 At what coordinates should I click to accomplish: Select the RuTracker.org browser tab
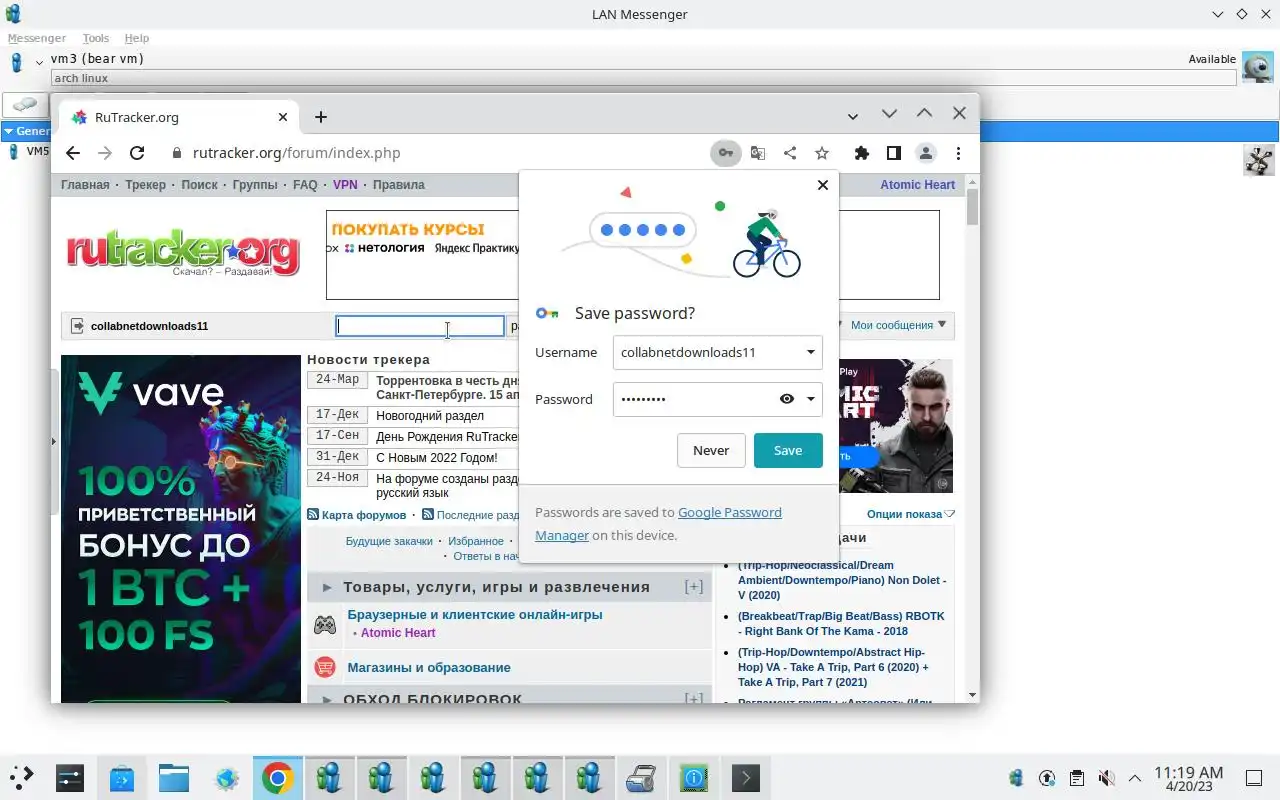(178, 117)
